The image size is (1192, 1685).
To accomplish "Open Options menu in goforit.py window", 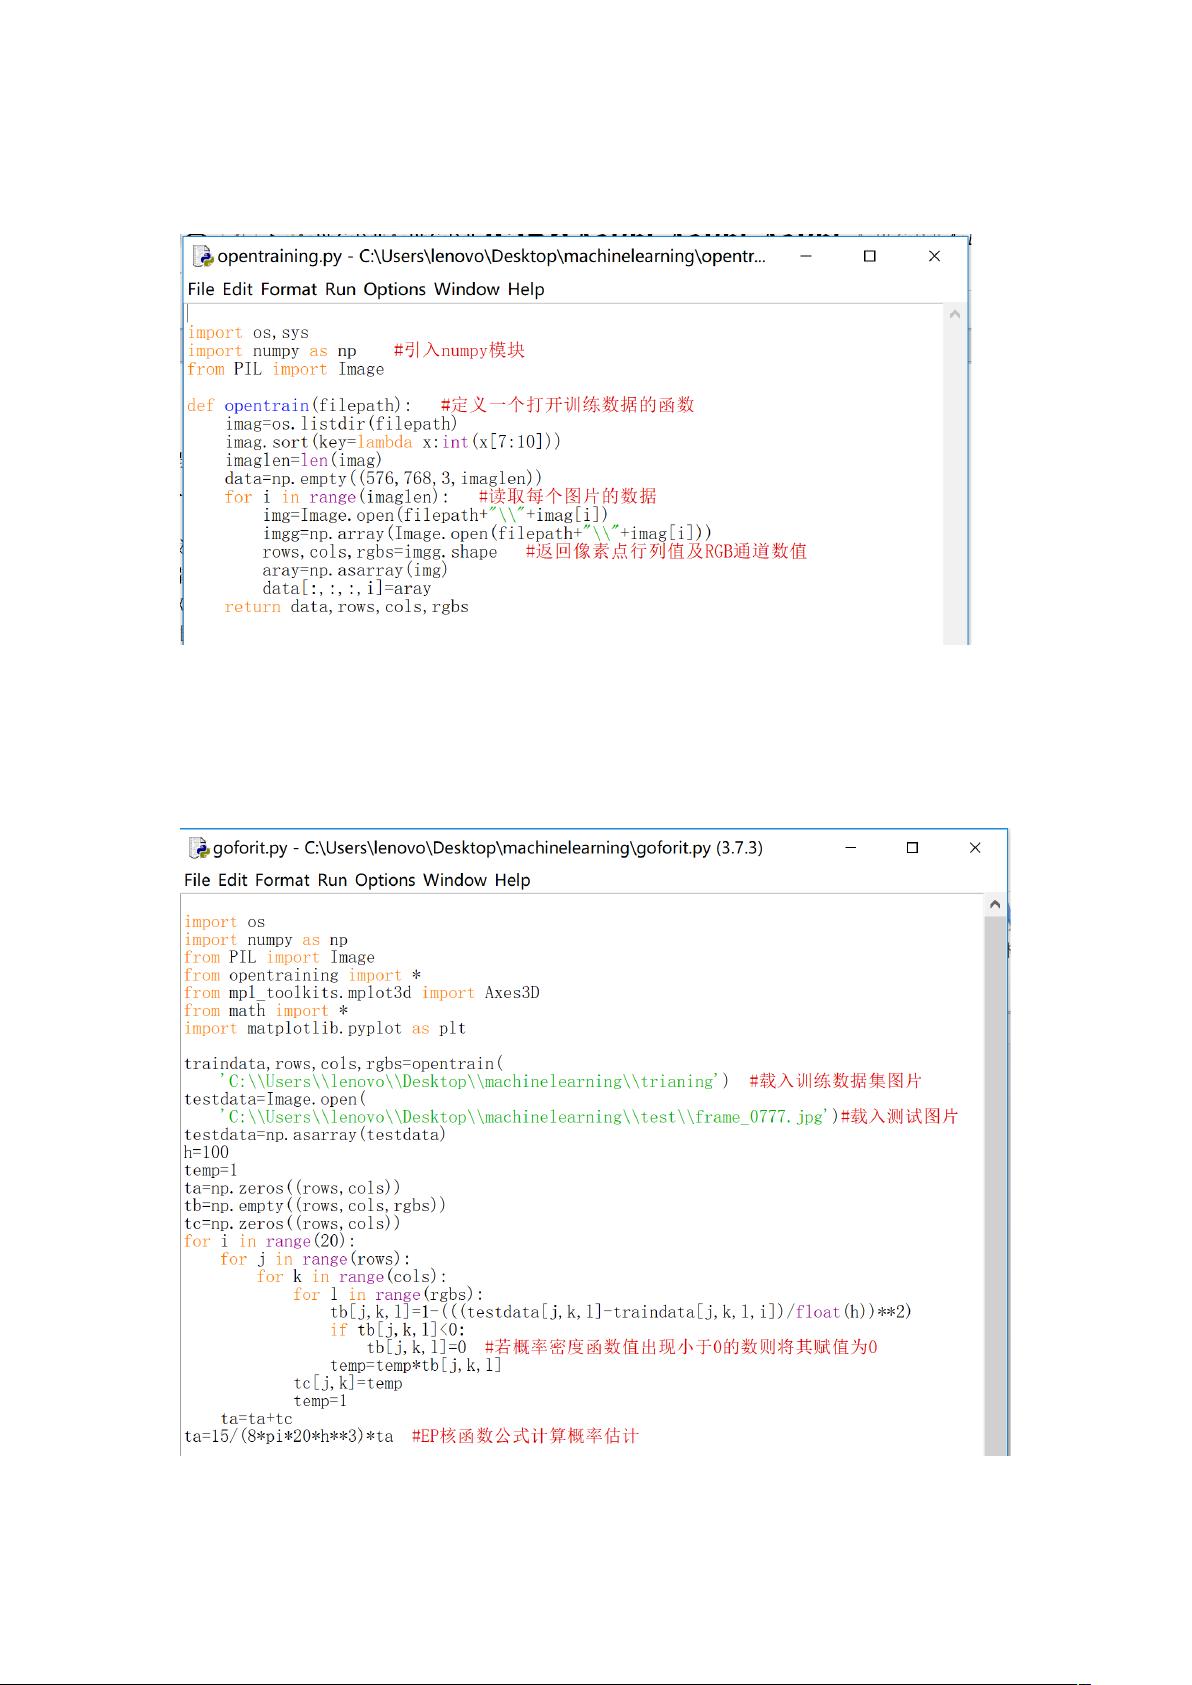I will 385,880.
